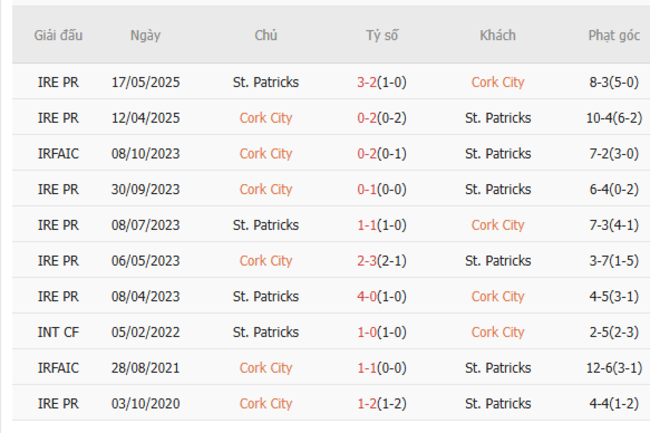Select the "Khách" column header
Image resolution: width=650 pixels, height=433 pixels.
(x=497, y=35)
